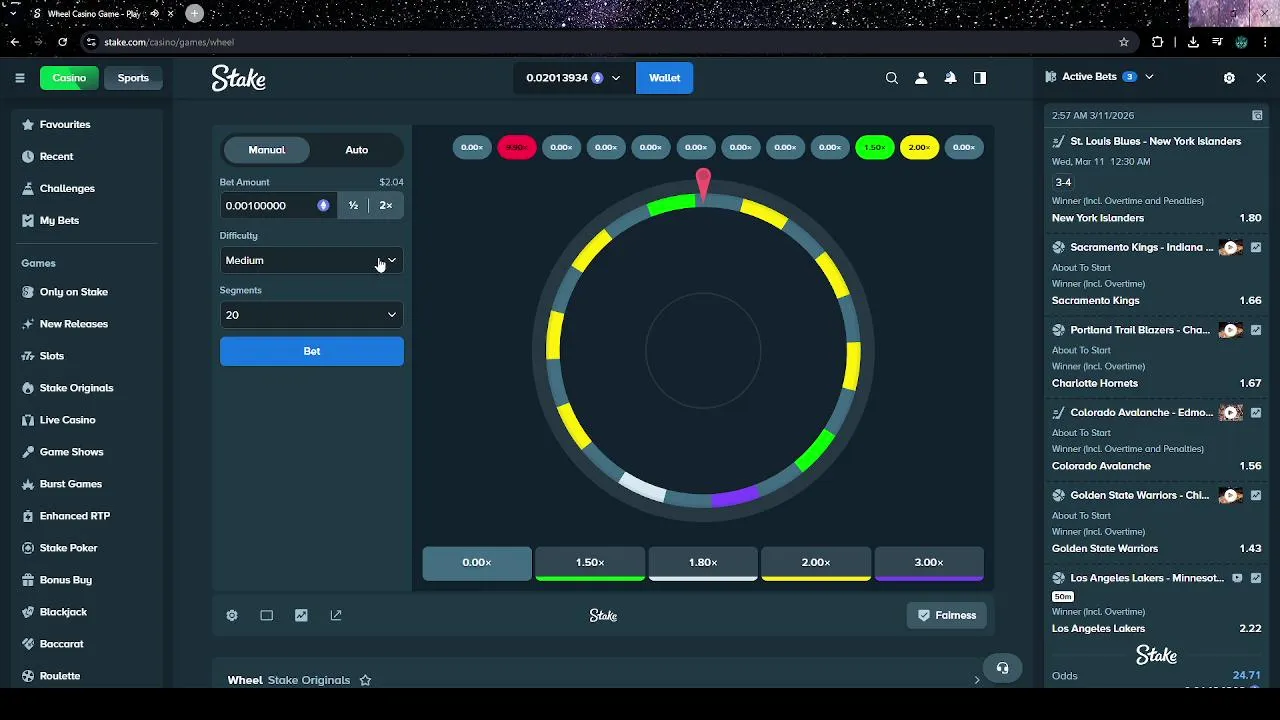This screenshot has width=1280, height=720.
Task: Select the green 1.50× payout tile
Action: click(590, 563)
